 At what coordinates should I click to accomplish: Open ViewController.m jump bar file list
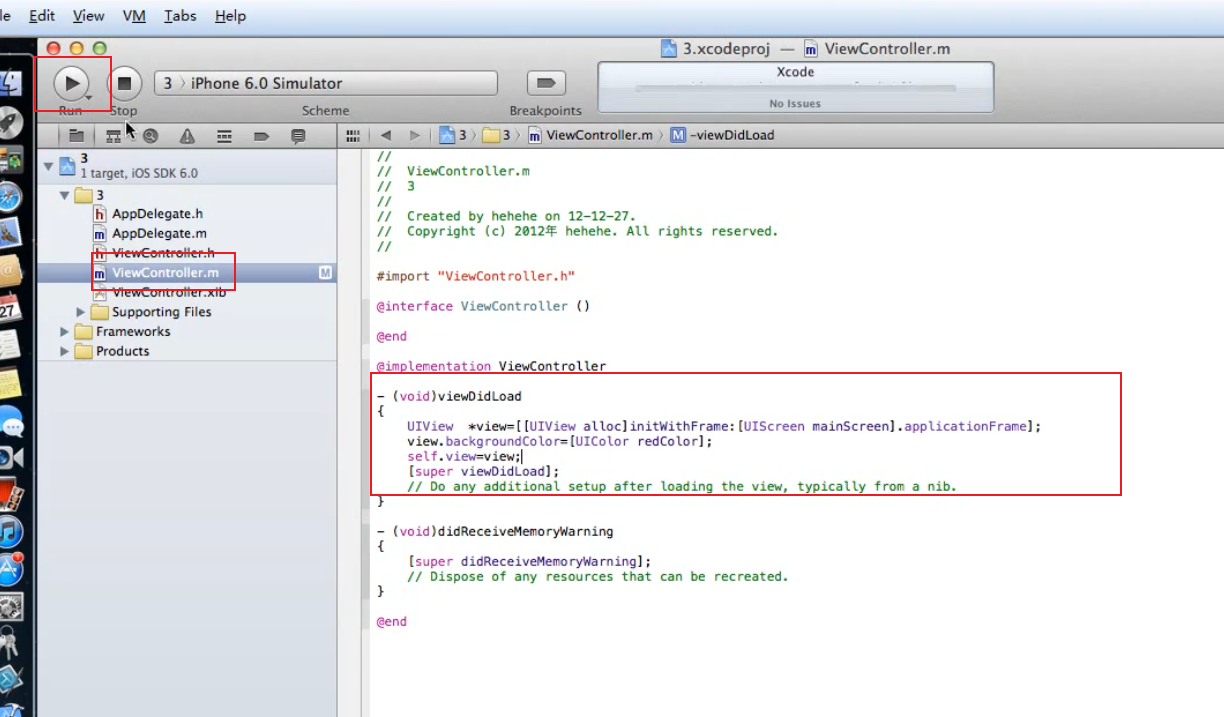pos(590,135)
